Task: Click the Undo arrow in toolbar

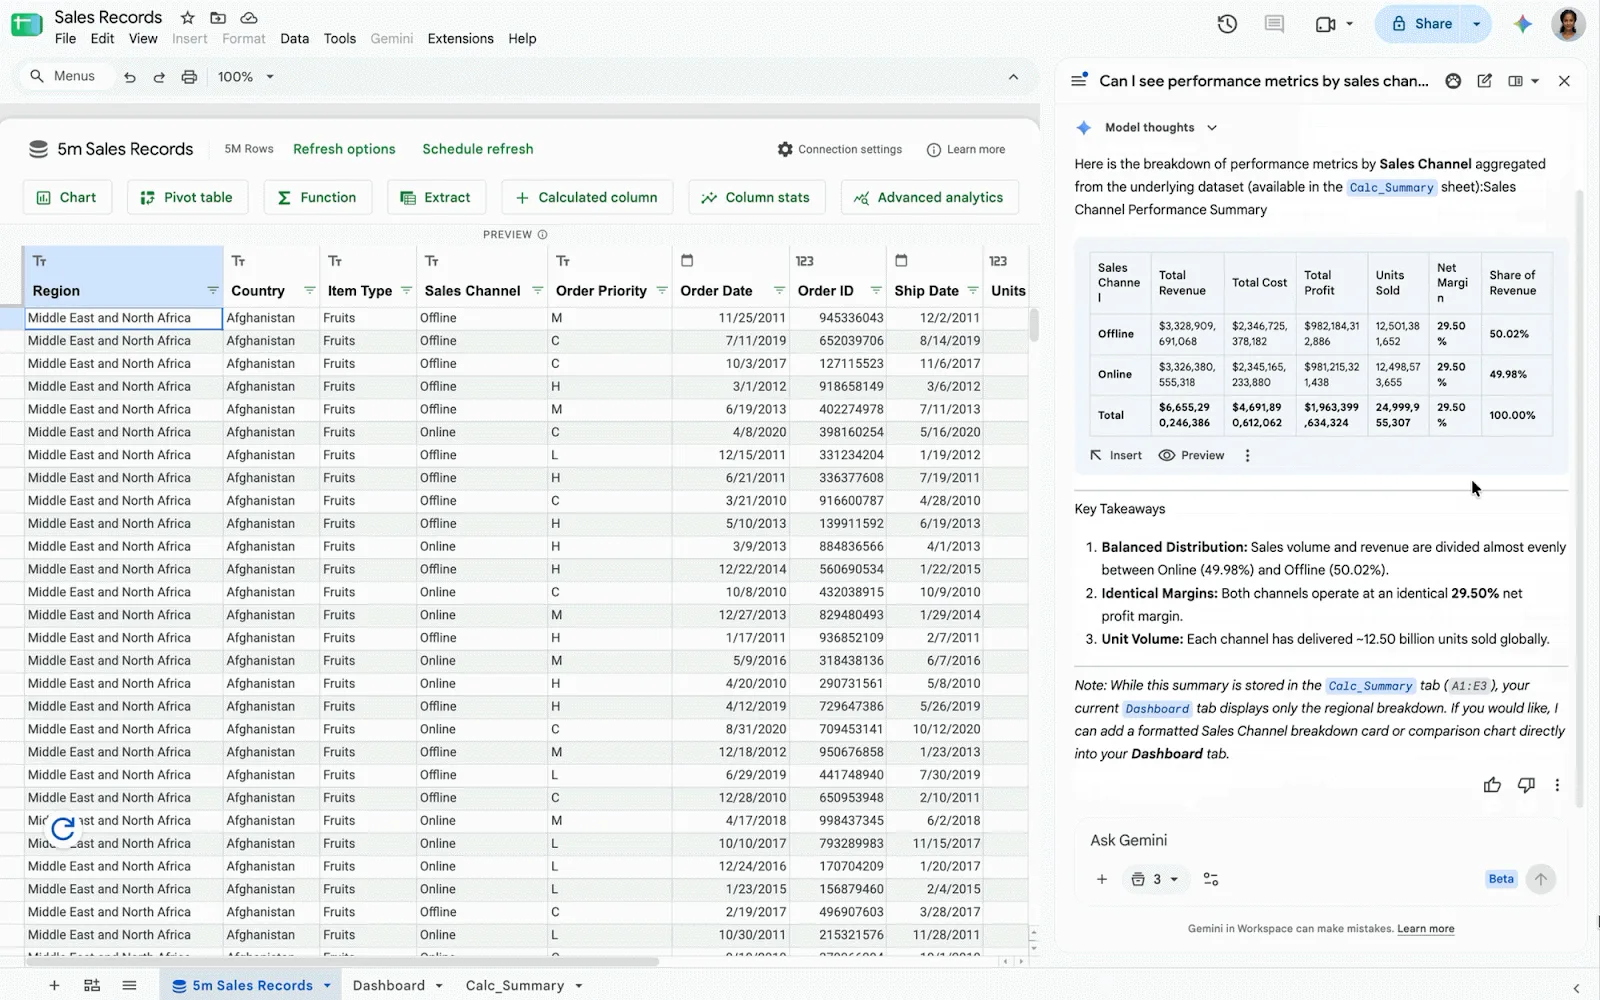Action: [130, 77]
